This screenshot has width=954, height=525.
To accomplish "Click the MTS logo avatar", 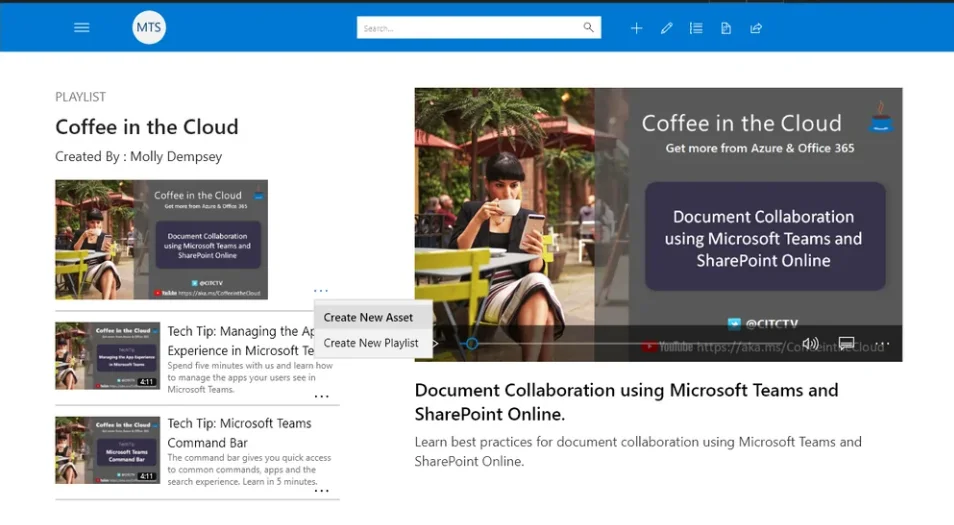I will [x=149, y=27].
